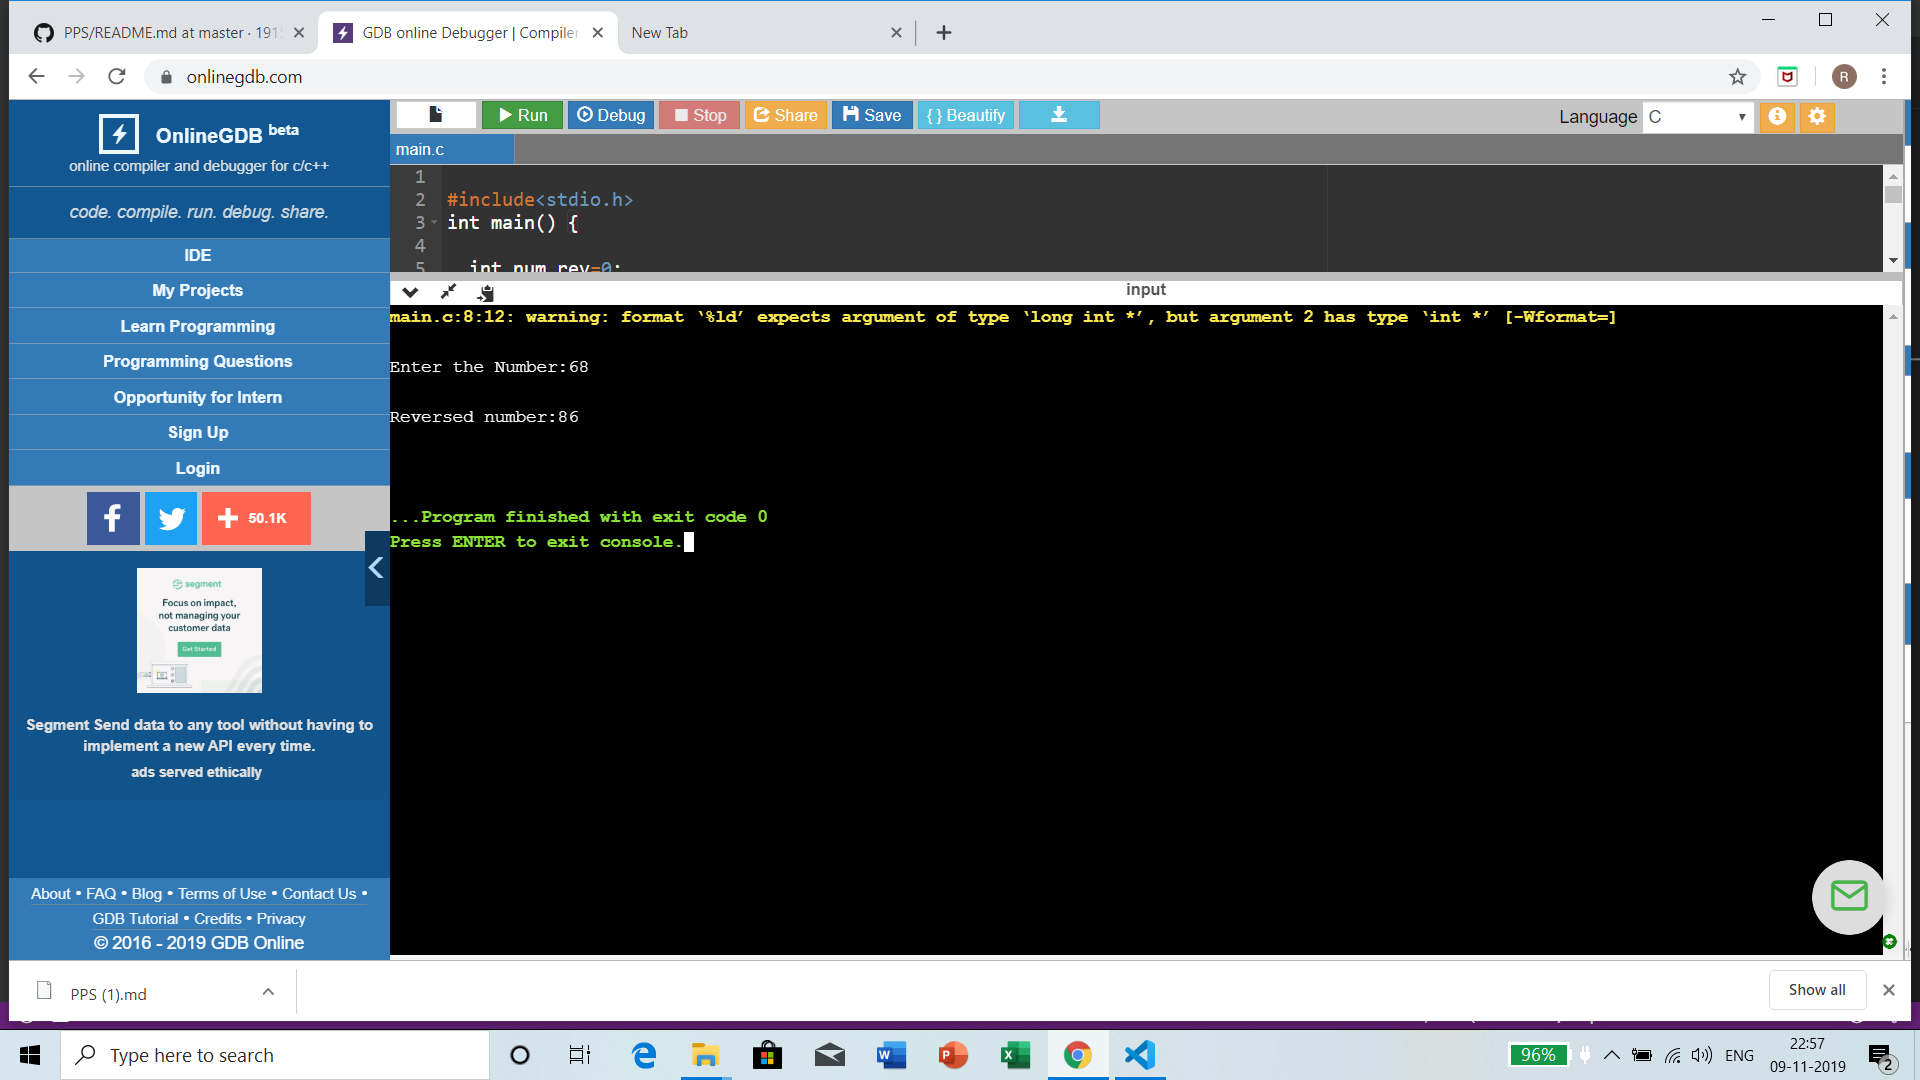Shrink console with the compress arrows icon

[x=448, y=292]
